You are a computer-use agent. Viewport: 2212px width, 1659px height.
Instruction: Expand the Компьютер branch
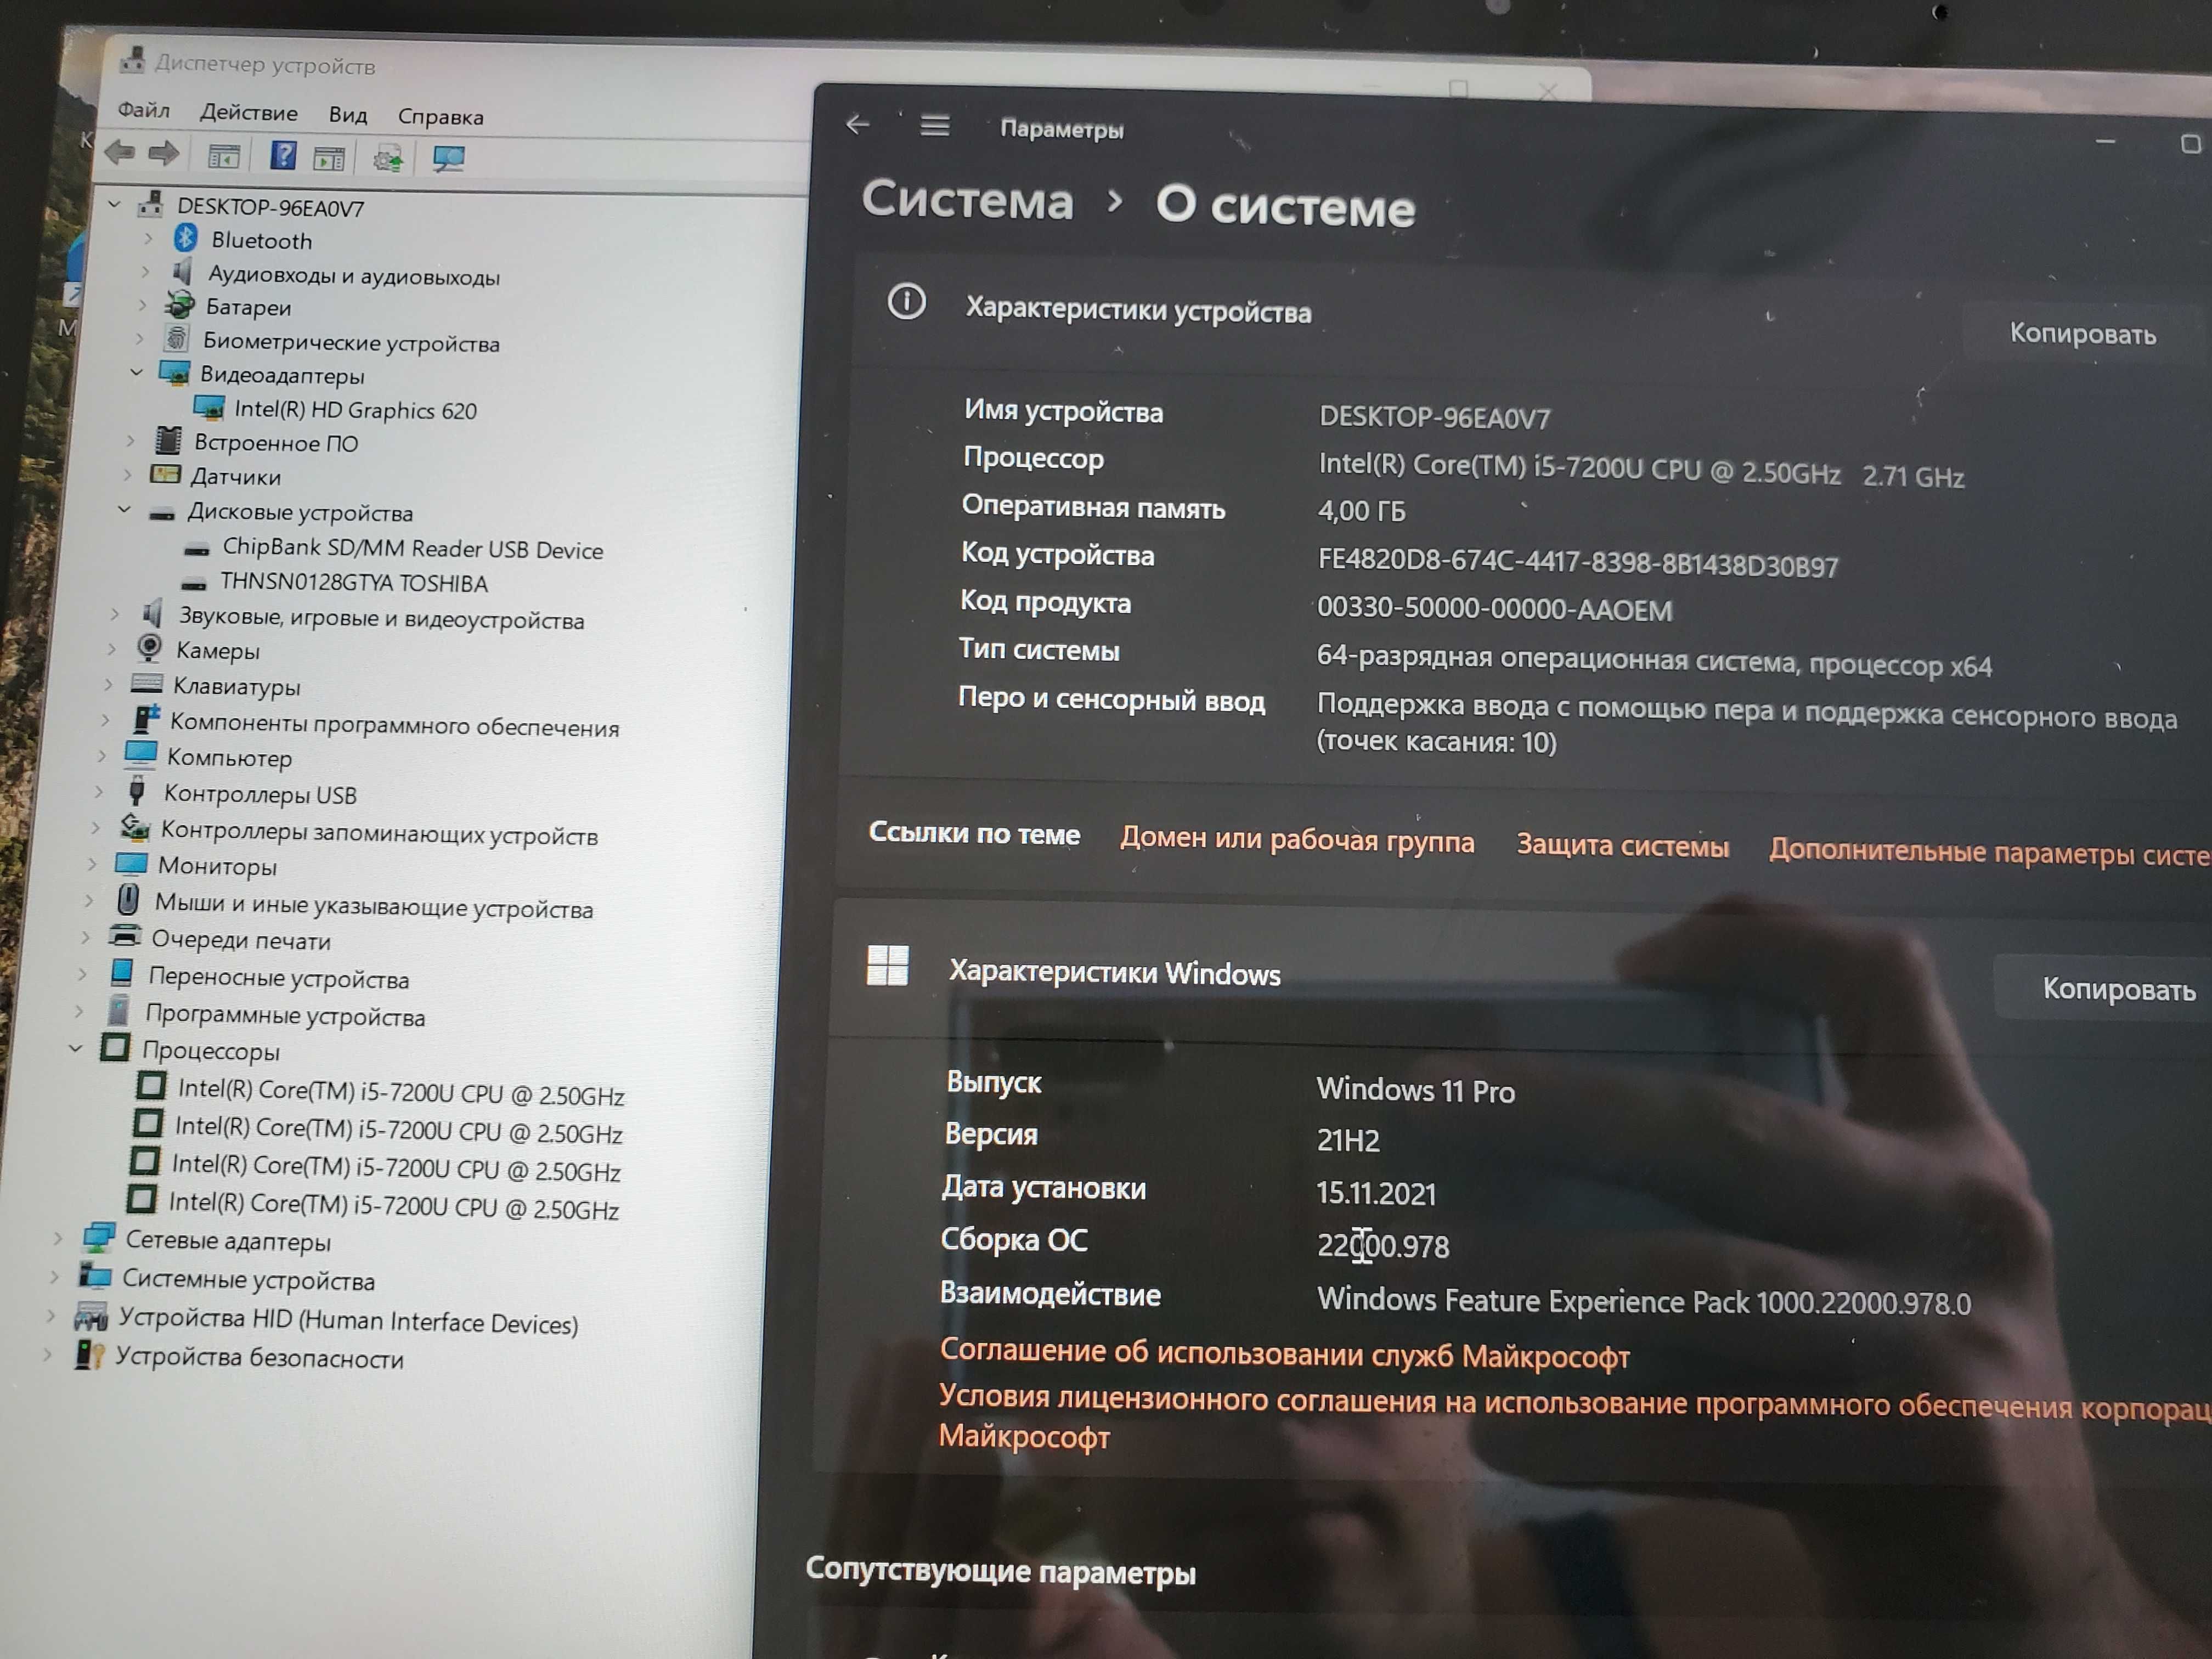pyautogui.click(x=102, y=755)
